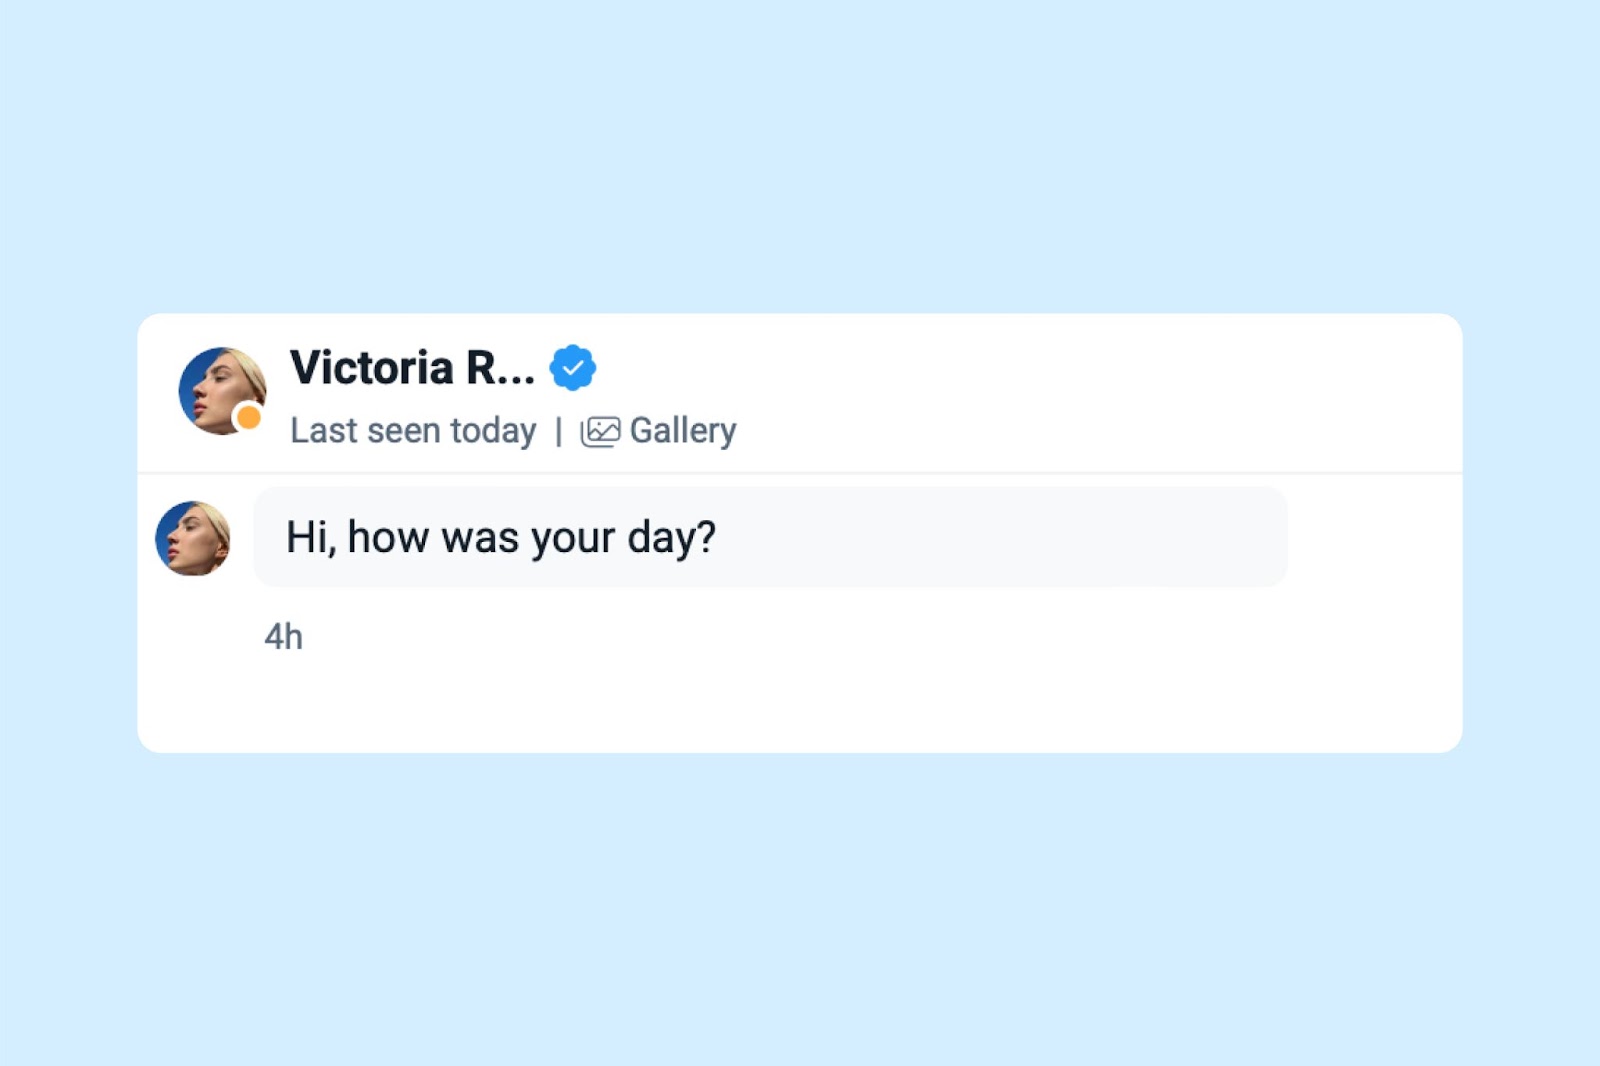The height and width of the screenshot is (1066, 1600).
Task: Click the separator bar before Gallery
Action: point(558,432)
